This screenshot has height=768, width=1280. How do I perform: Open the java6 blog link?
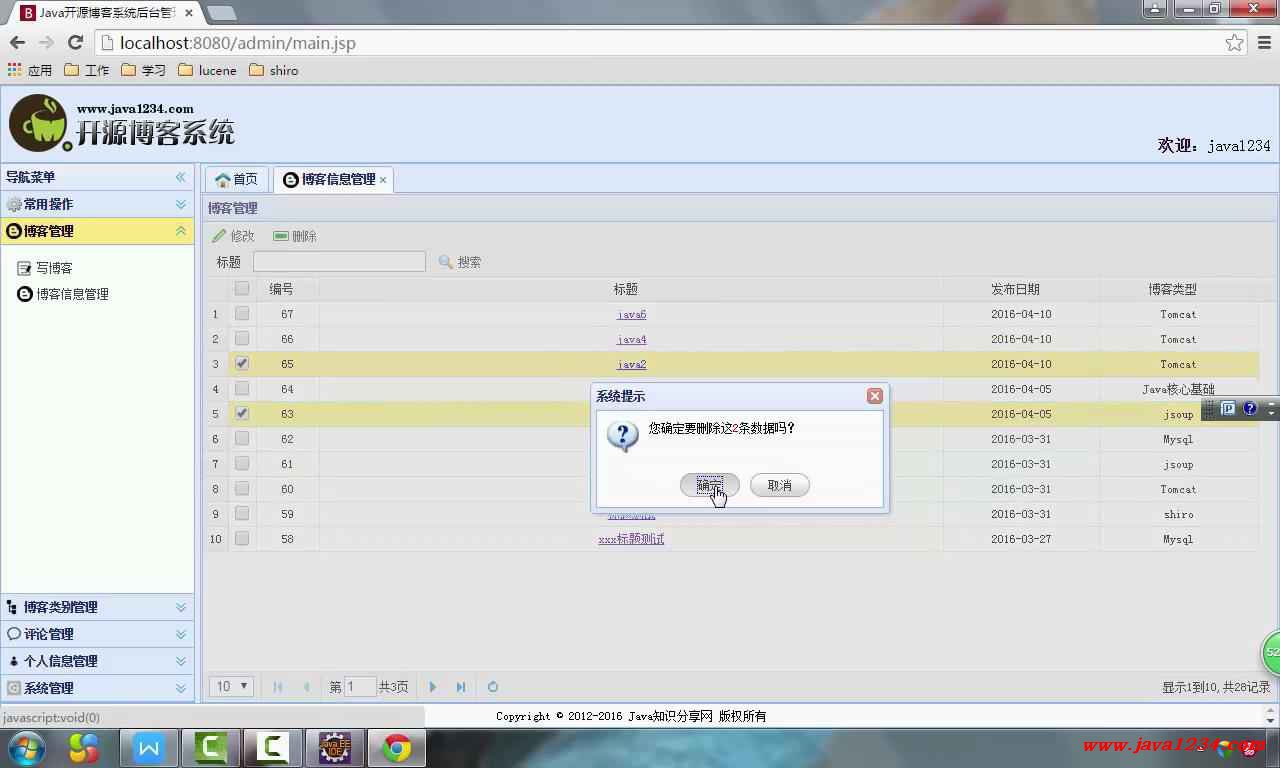point(631,314)
